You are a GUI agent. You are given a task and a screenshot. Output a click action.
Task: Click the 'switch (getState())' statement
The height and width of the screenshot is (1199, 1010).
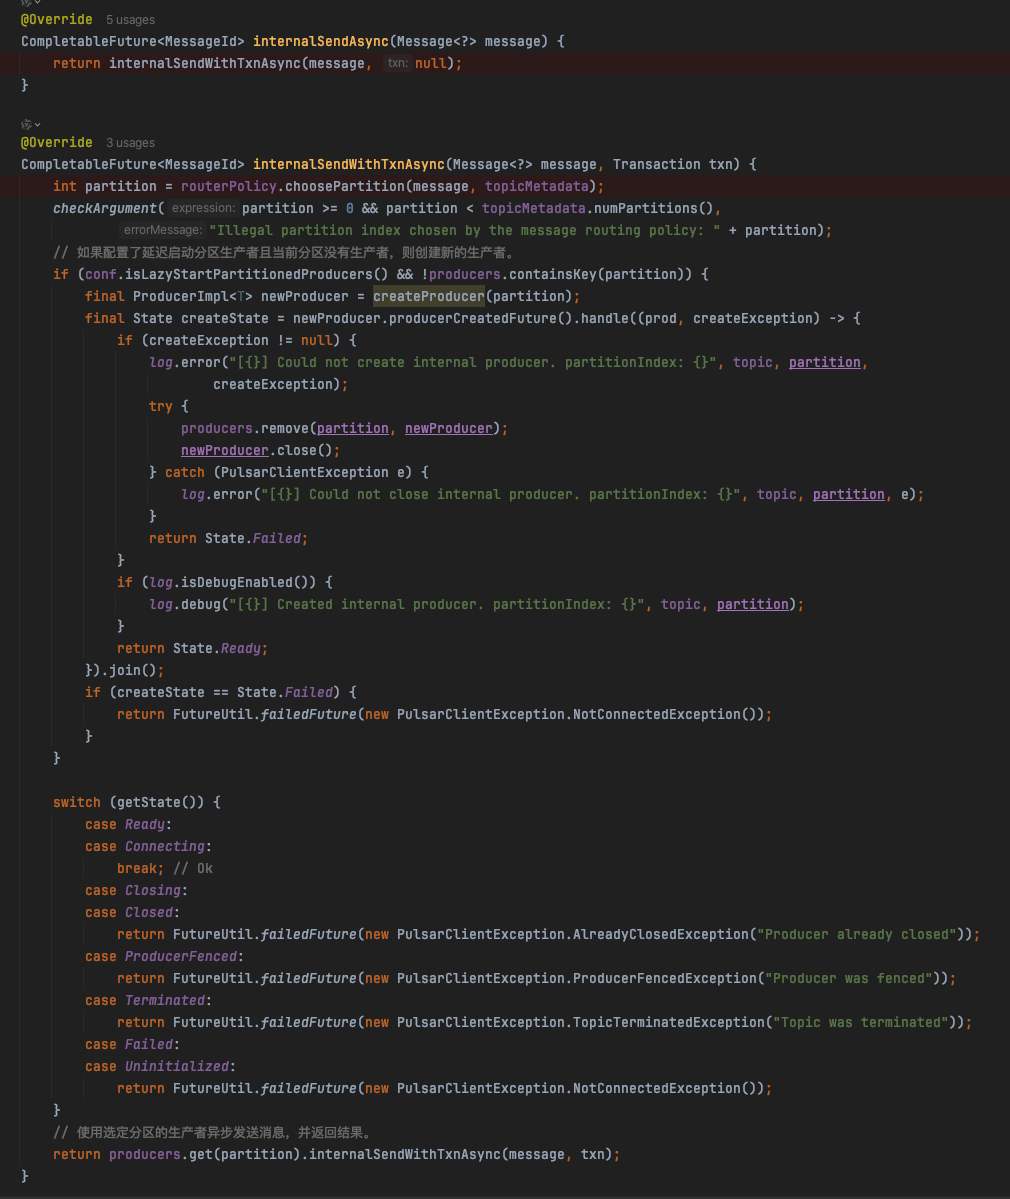[x=136, y=803]
